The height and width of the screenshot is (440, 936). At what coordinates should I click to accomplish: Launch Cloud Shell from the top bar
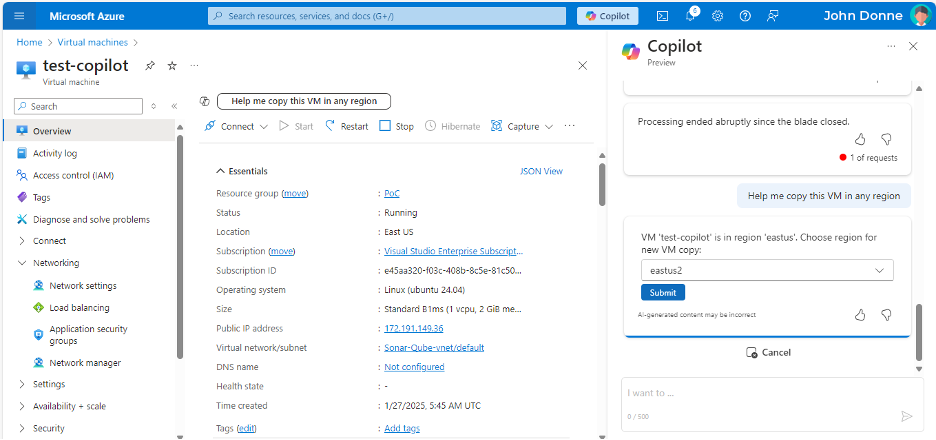[662, 16]
